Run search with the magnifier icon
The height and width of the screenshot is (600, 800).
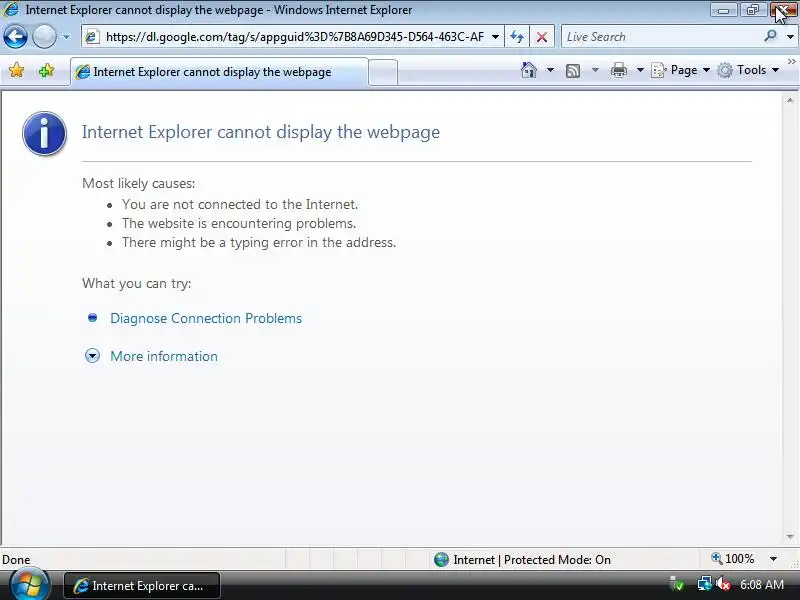[770, 36]
